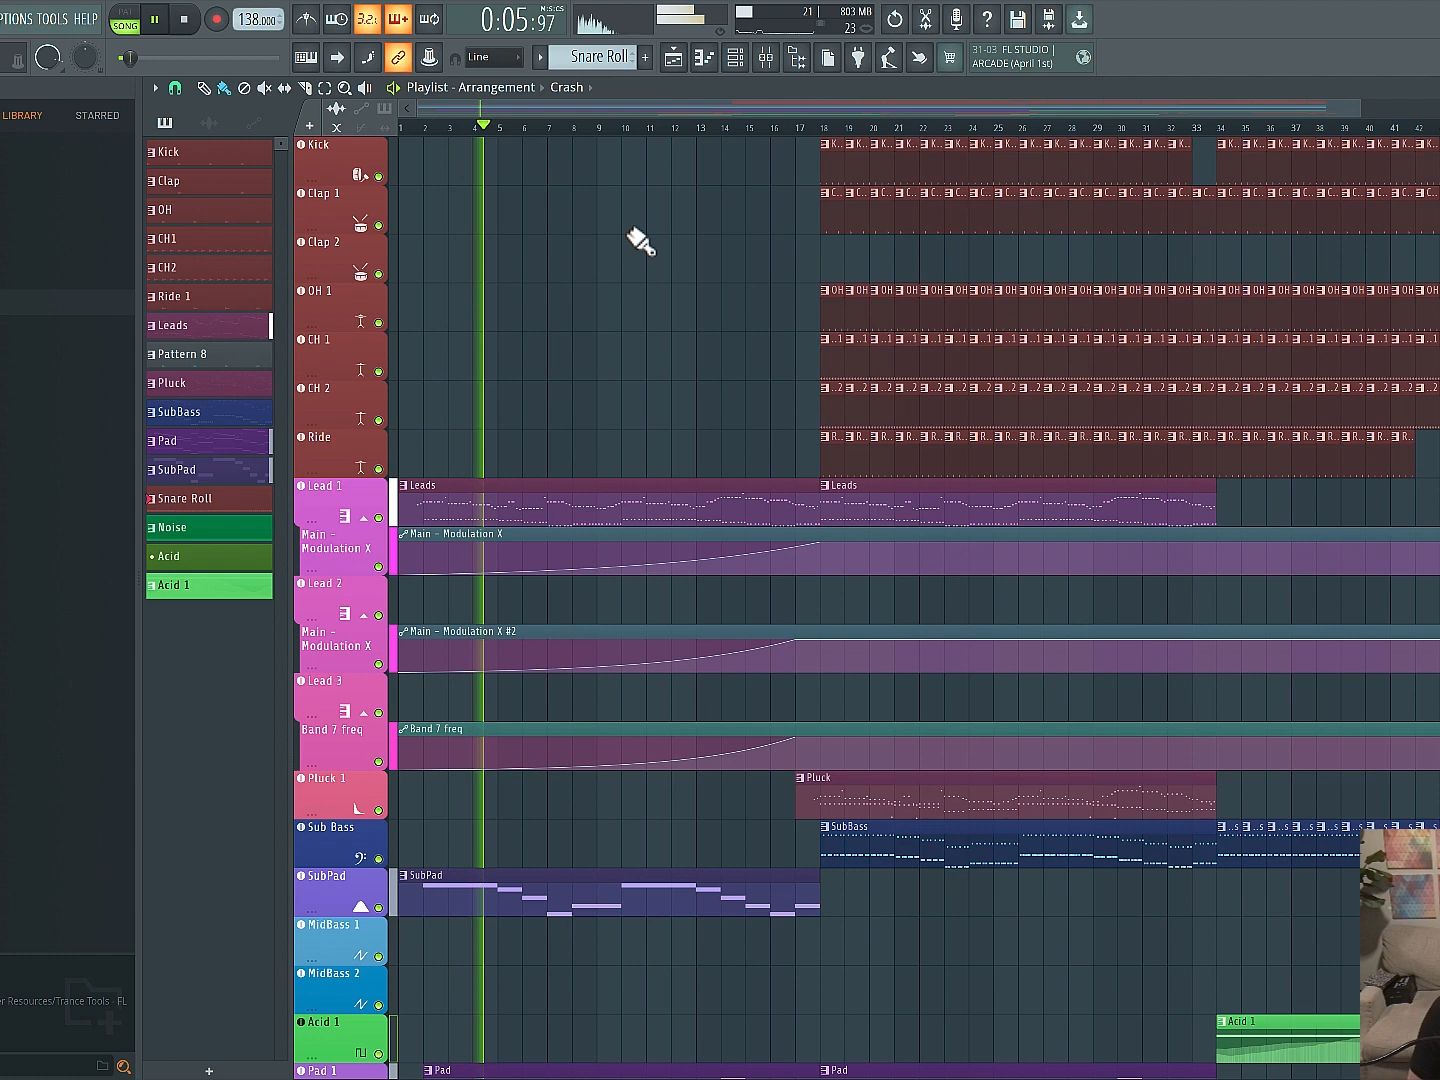Open the HELP menu
The image size is (1440, 1080).
[86, 19]
